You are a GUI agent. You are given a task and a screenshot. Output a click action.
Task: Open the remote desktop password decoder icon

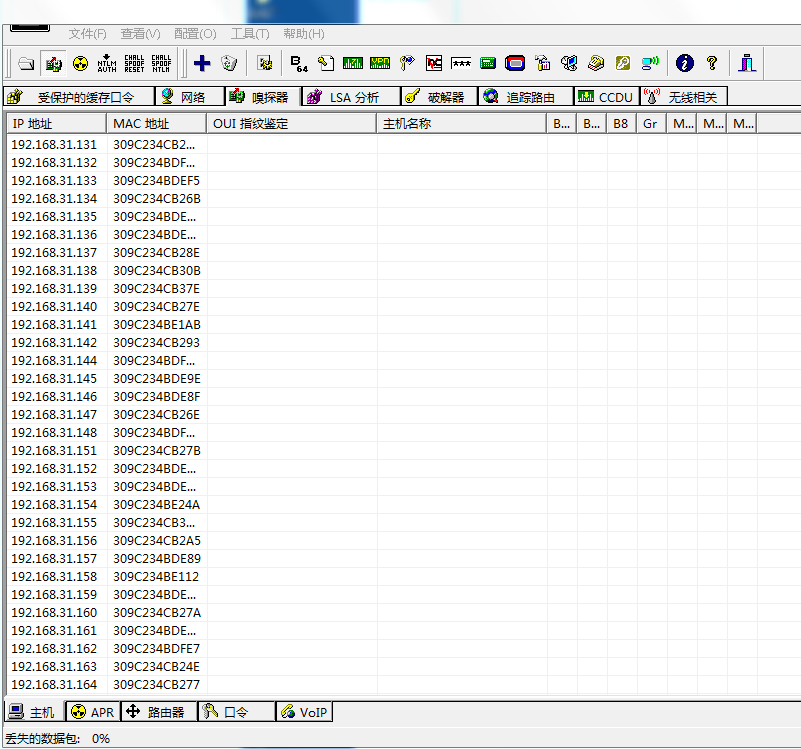tap(515, 63)
